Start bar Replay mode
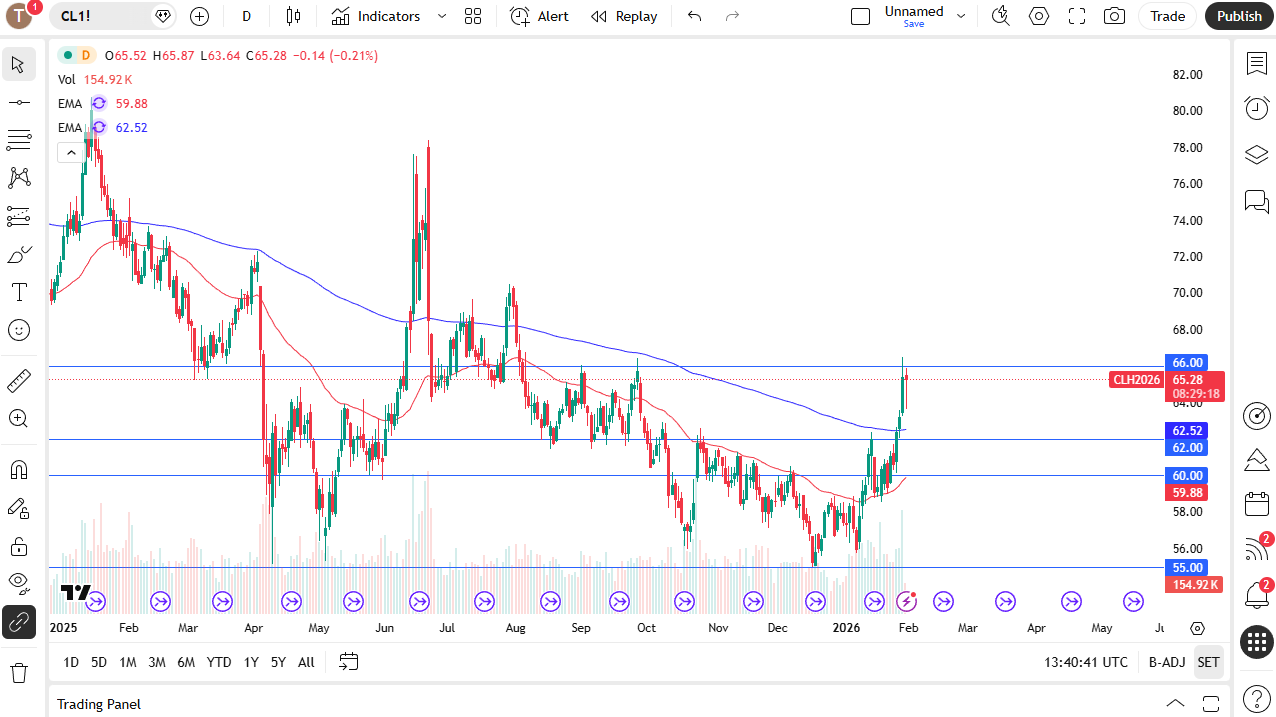This screenshot has height=717, width=1276. tap(624, 16)
